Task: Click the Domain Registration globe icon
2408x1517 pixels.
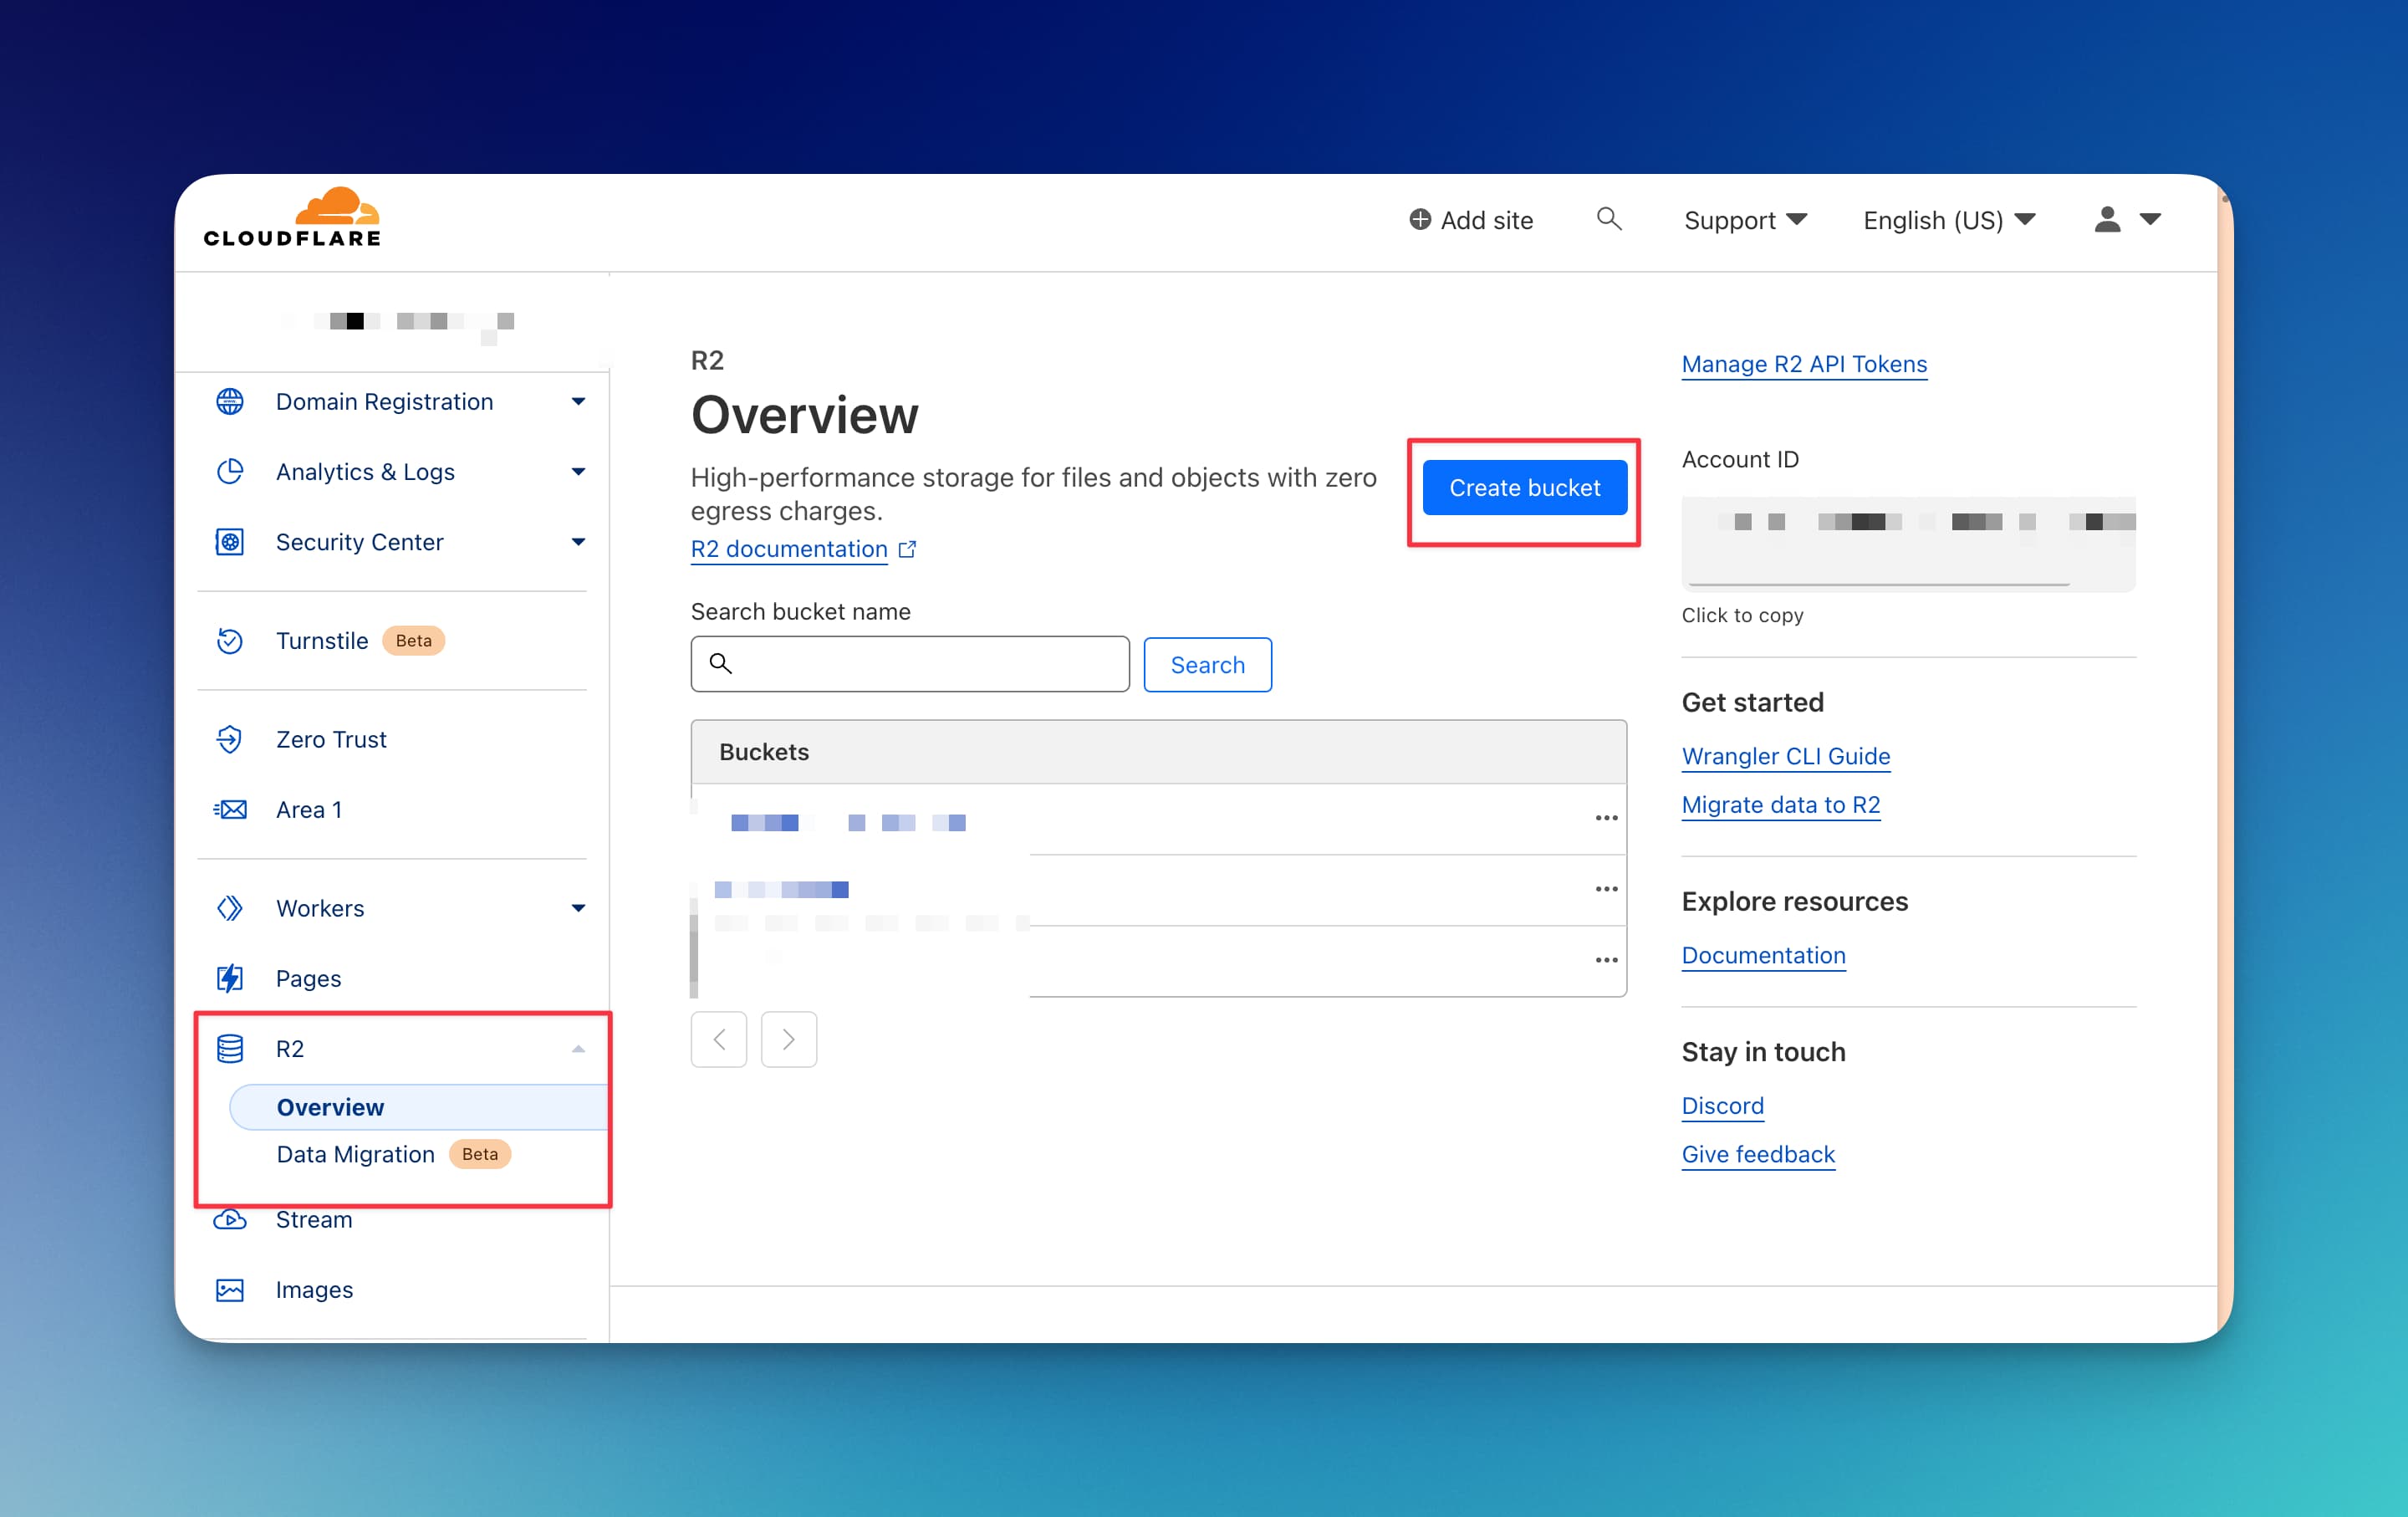Action: coord(230,401)
